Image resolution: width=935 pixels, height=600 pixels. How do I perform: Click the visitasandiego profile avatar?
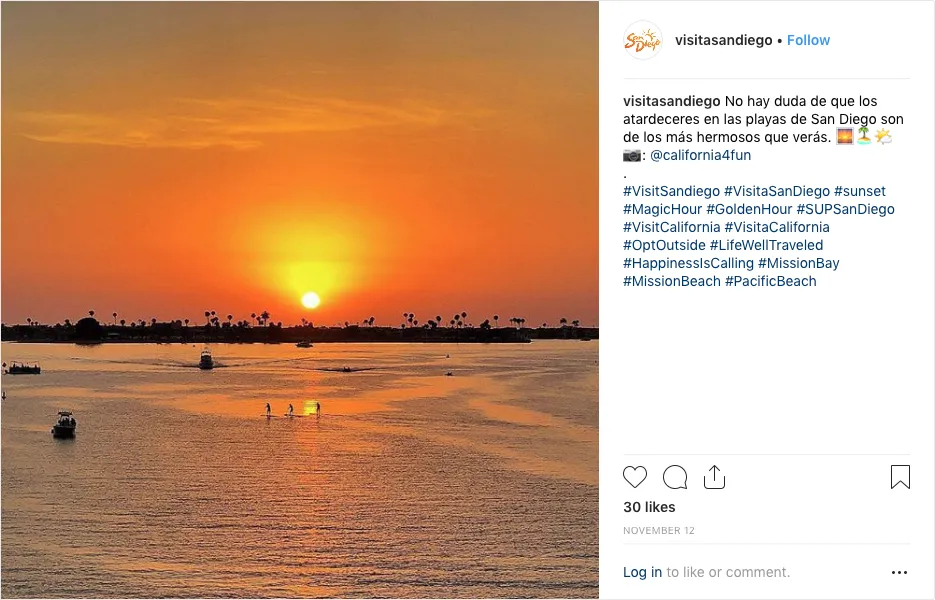[641, 41]
